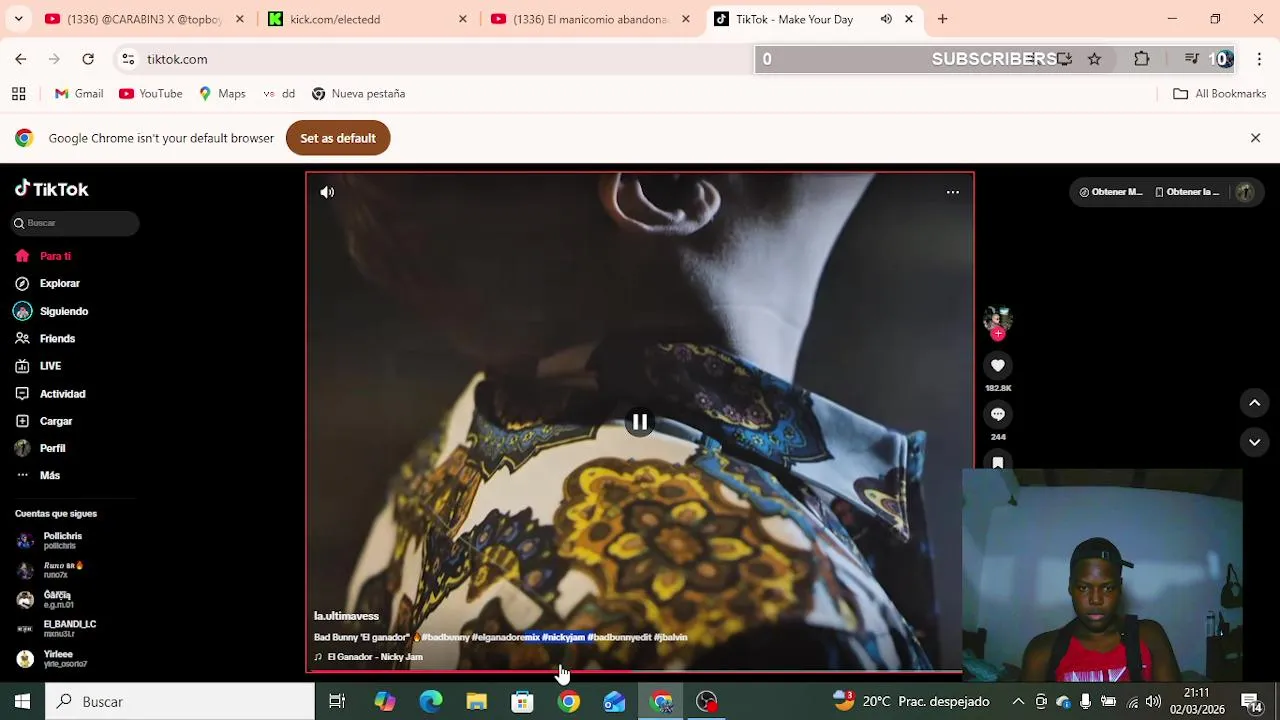This screenshot has width=1280, height=720.
Task: Click the #nickyjam hashtag
Action: pyautogui.click(x=563, y=637)
